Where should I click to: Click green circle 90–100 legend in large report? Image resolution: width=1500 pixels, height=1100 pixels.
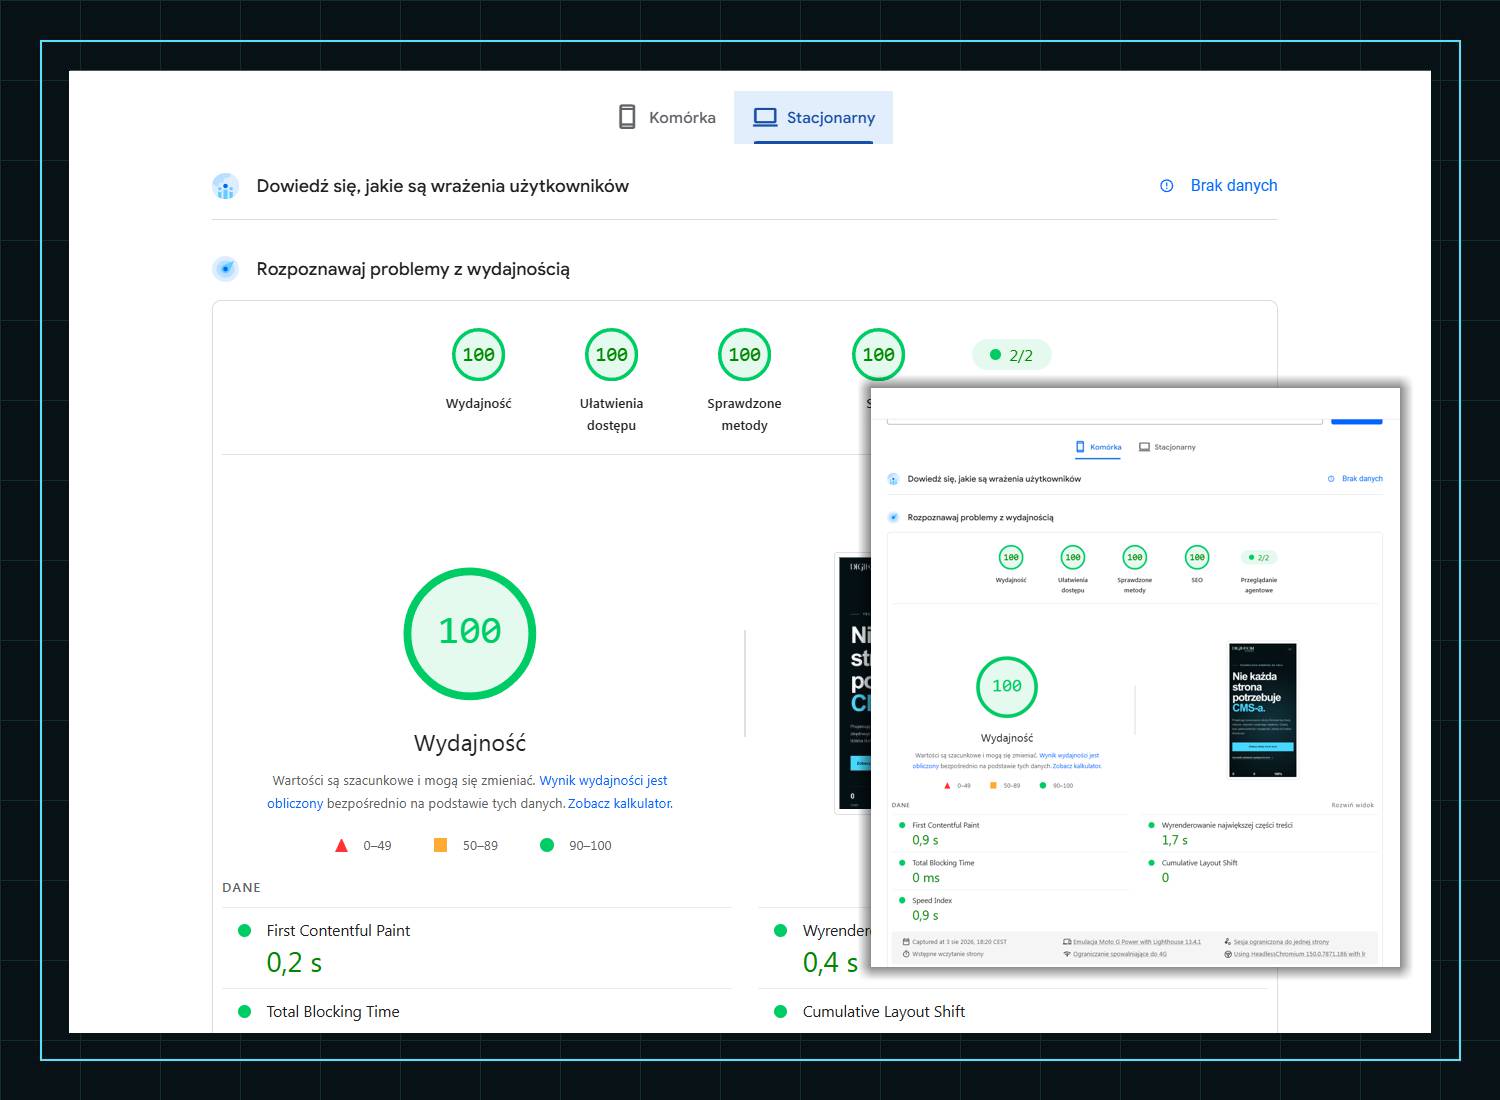(x=547, y=845)
